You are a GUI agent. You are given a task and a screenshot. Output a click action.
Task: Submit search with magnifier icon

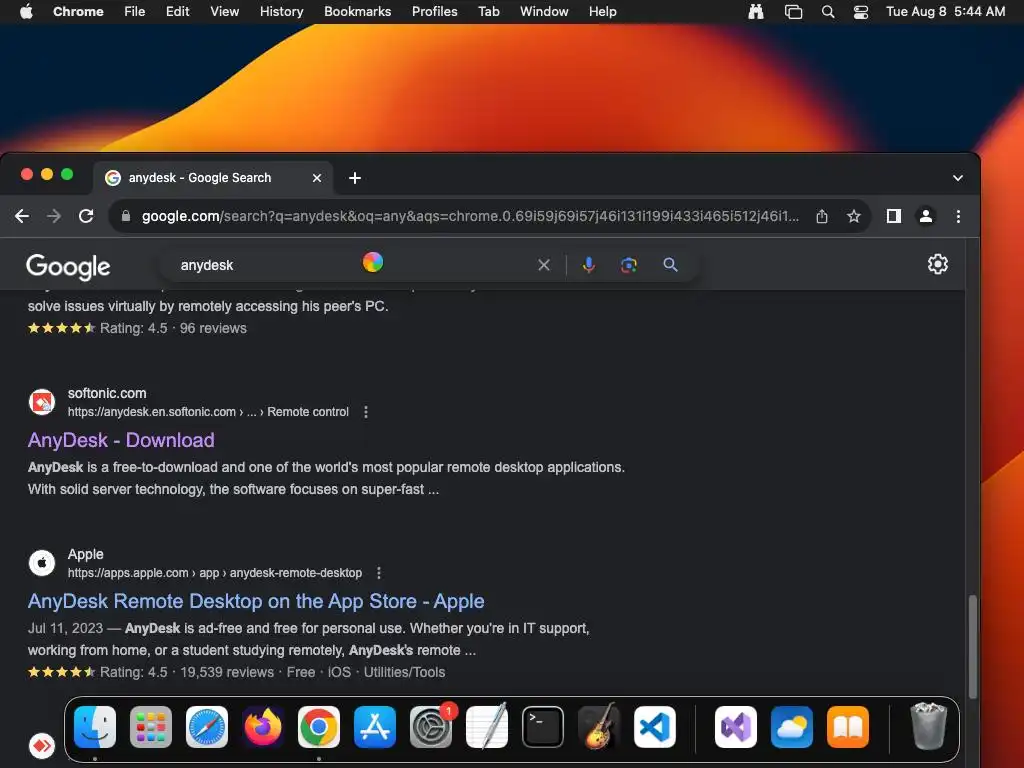tap(670, 265)
